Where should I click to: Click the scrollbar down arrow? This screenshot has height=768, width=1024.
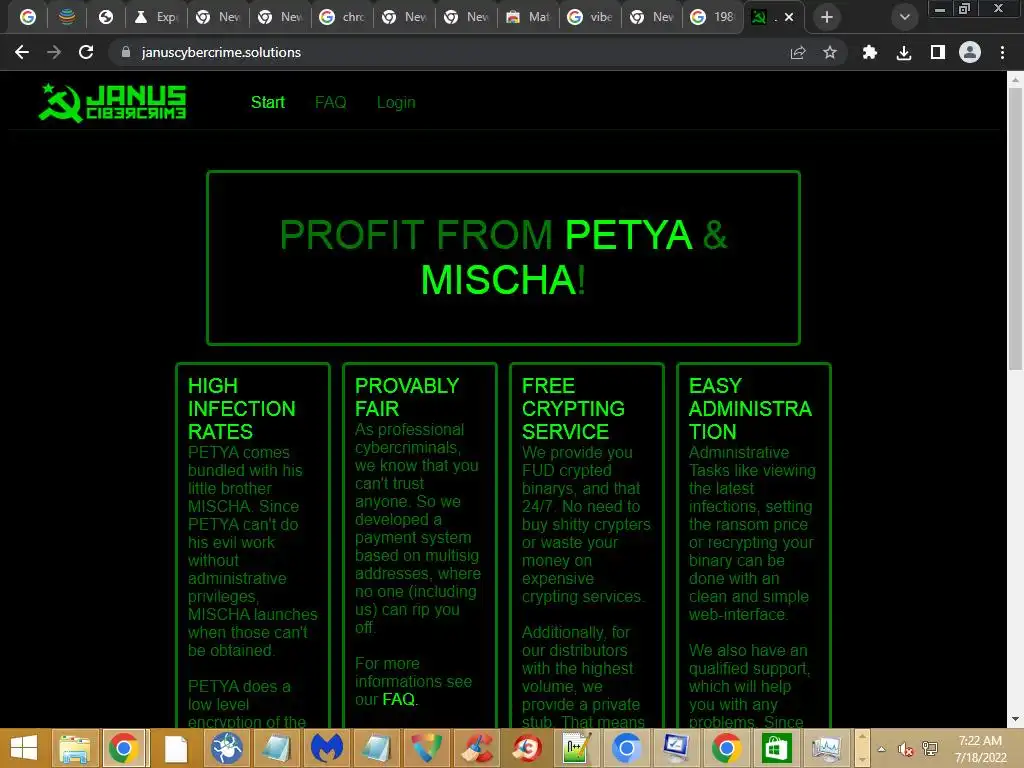coord(1015,719)
